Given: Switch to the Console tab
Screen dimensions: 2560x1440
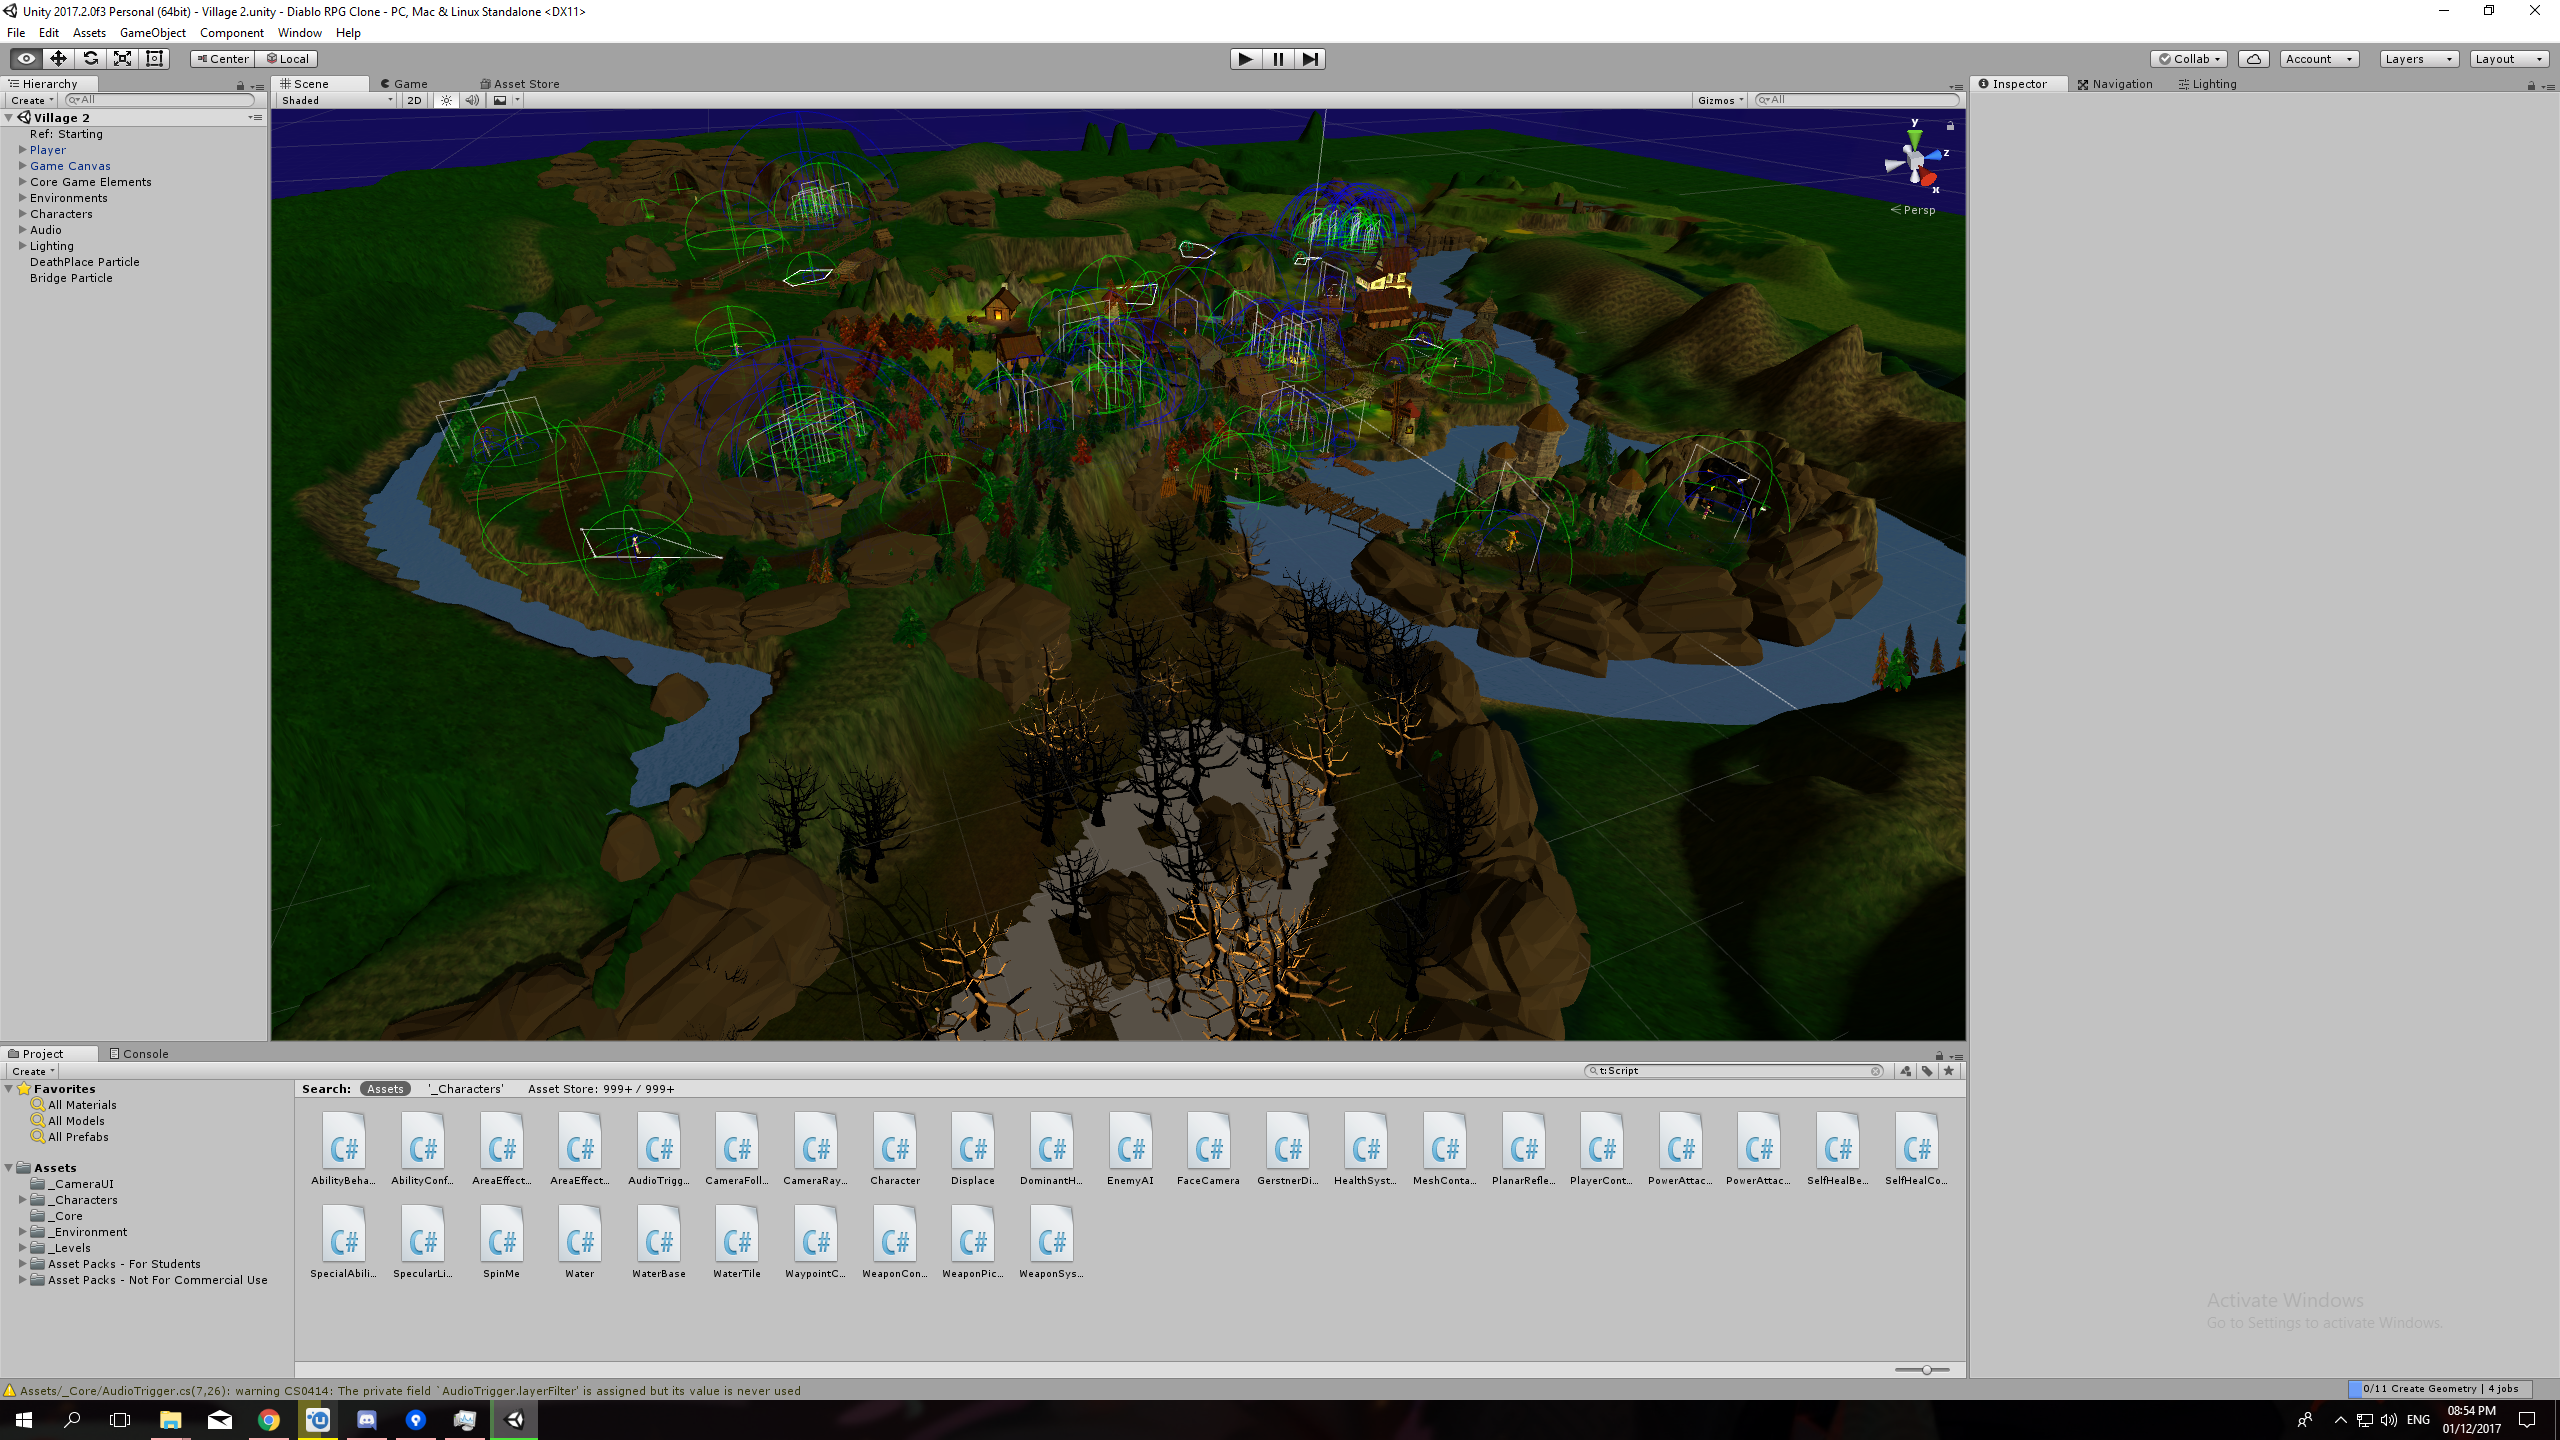Looking at the screenshot, I should pos(139,1053).
